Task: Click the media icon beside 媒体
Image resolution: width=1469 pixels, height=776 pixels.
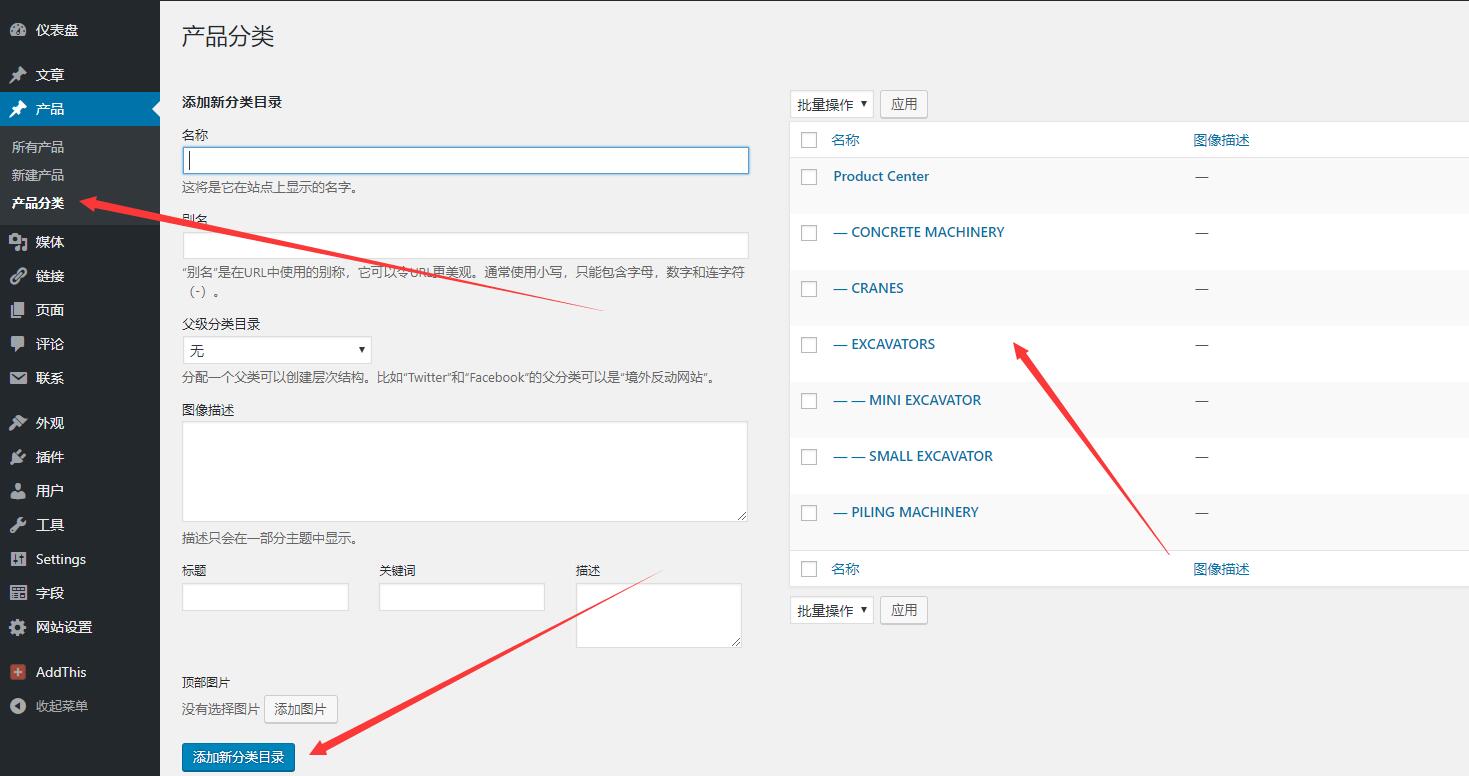Action: coord(18,242)
